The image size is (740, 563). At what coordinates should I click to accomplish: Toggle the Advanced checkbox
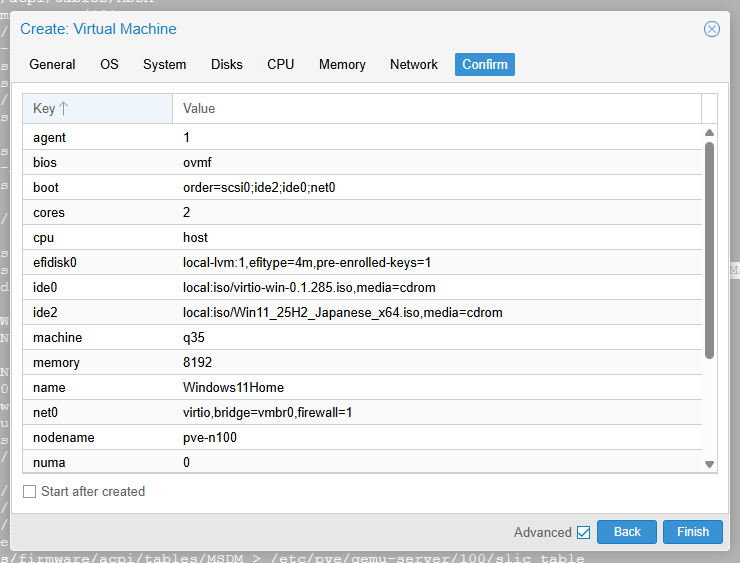coord(584,532)
